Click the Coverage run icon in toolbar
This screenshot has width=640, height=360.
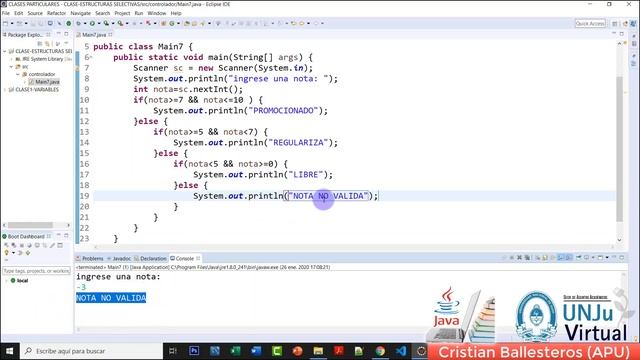click(x=106, y=23)
